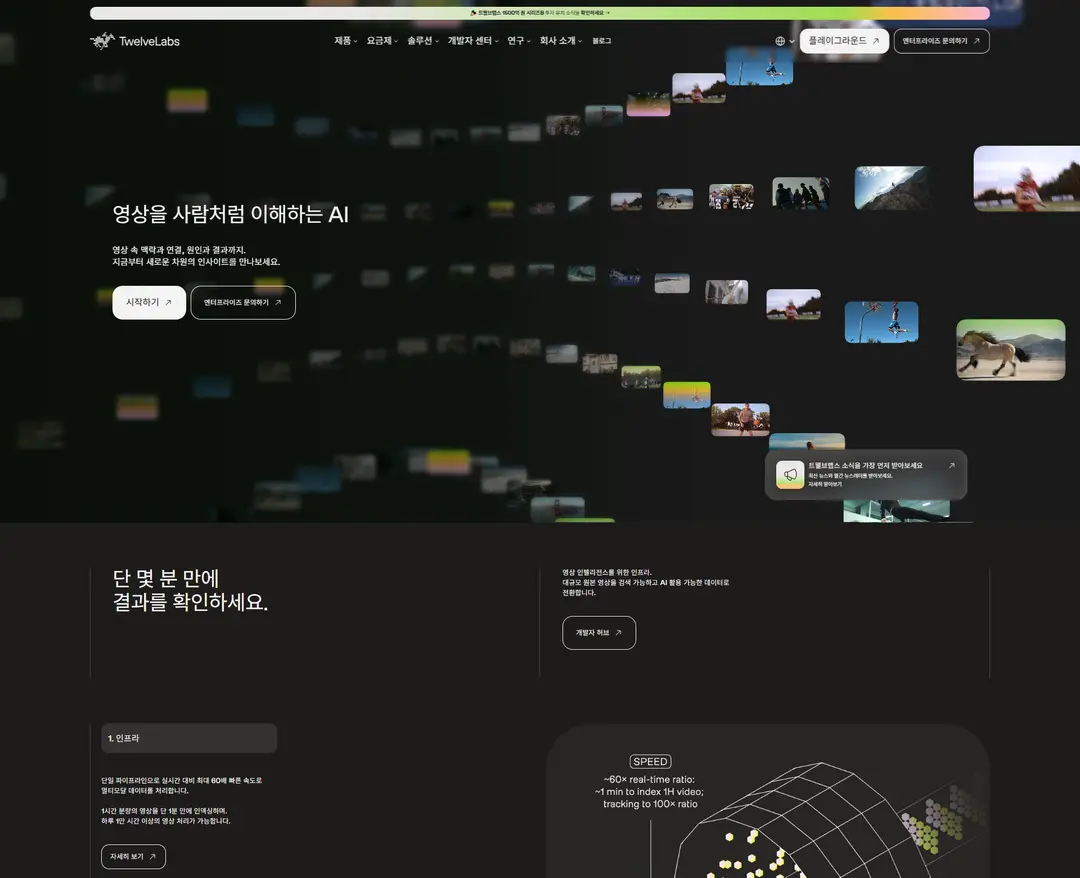This screenshot has width=1080, height=878.
Task: Open the galloping horse video thumbnail
Action: coord(1010,350)
